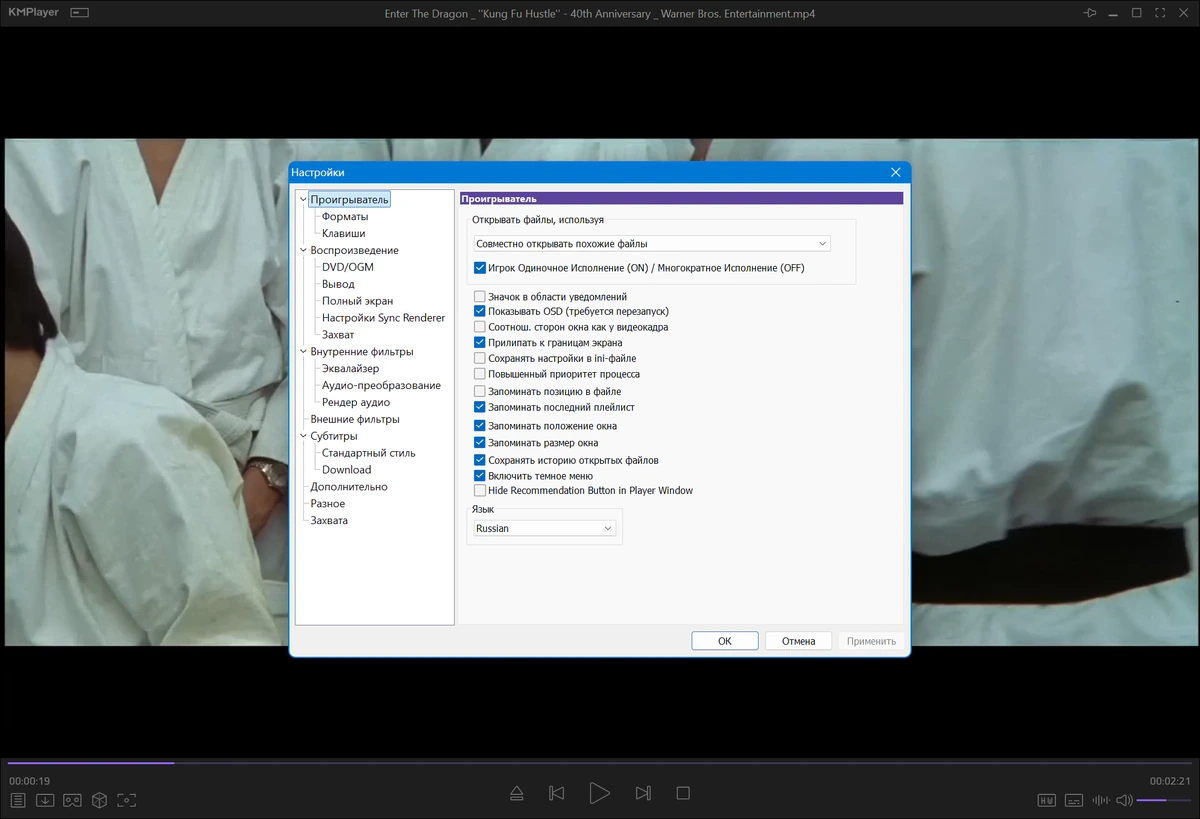Select Стандартный стиль under Субтитры
Image resolution: width=1200 pixels, height=819 pixels.
[x=369, y=453]
